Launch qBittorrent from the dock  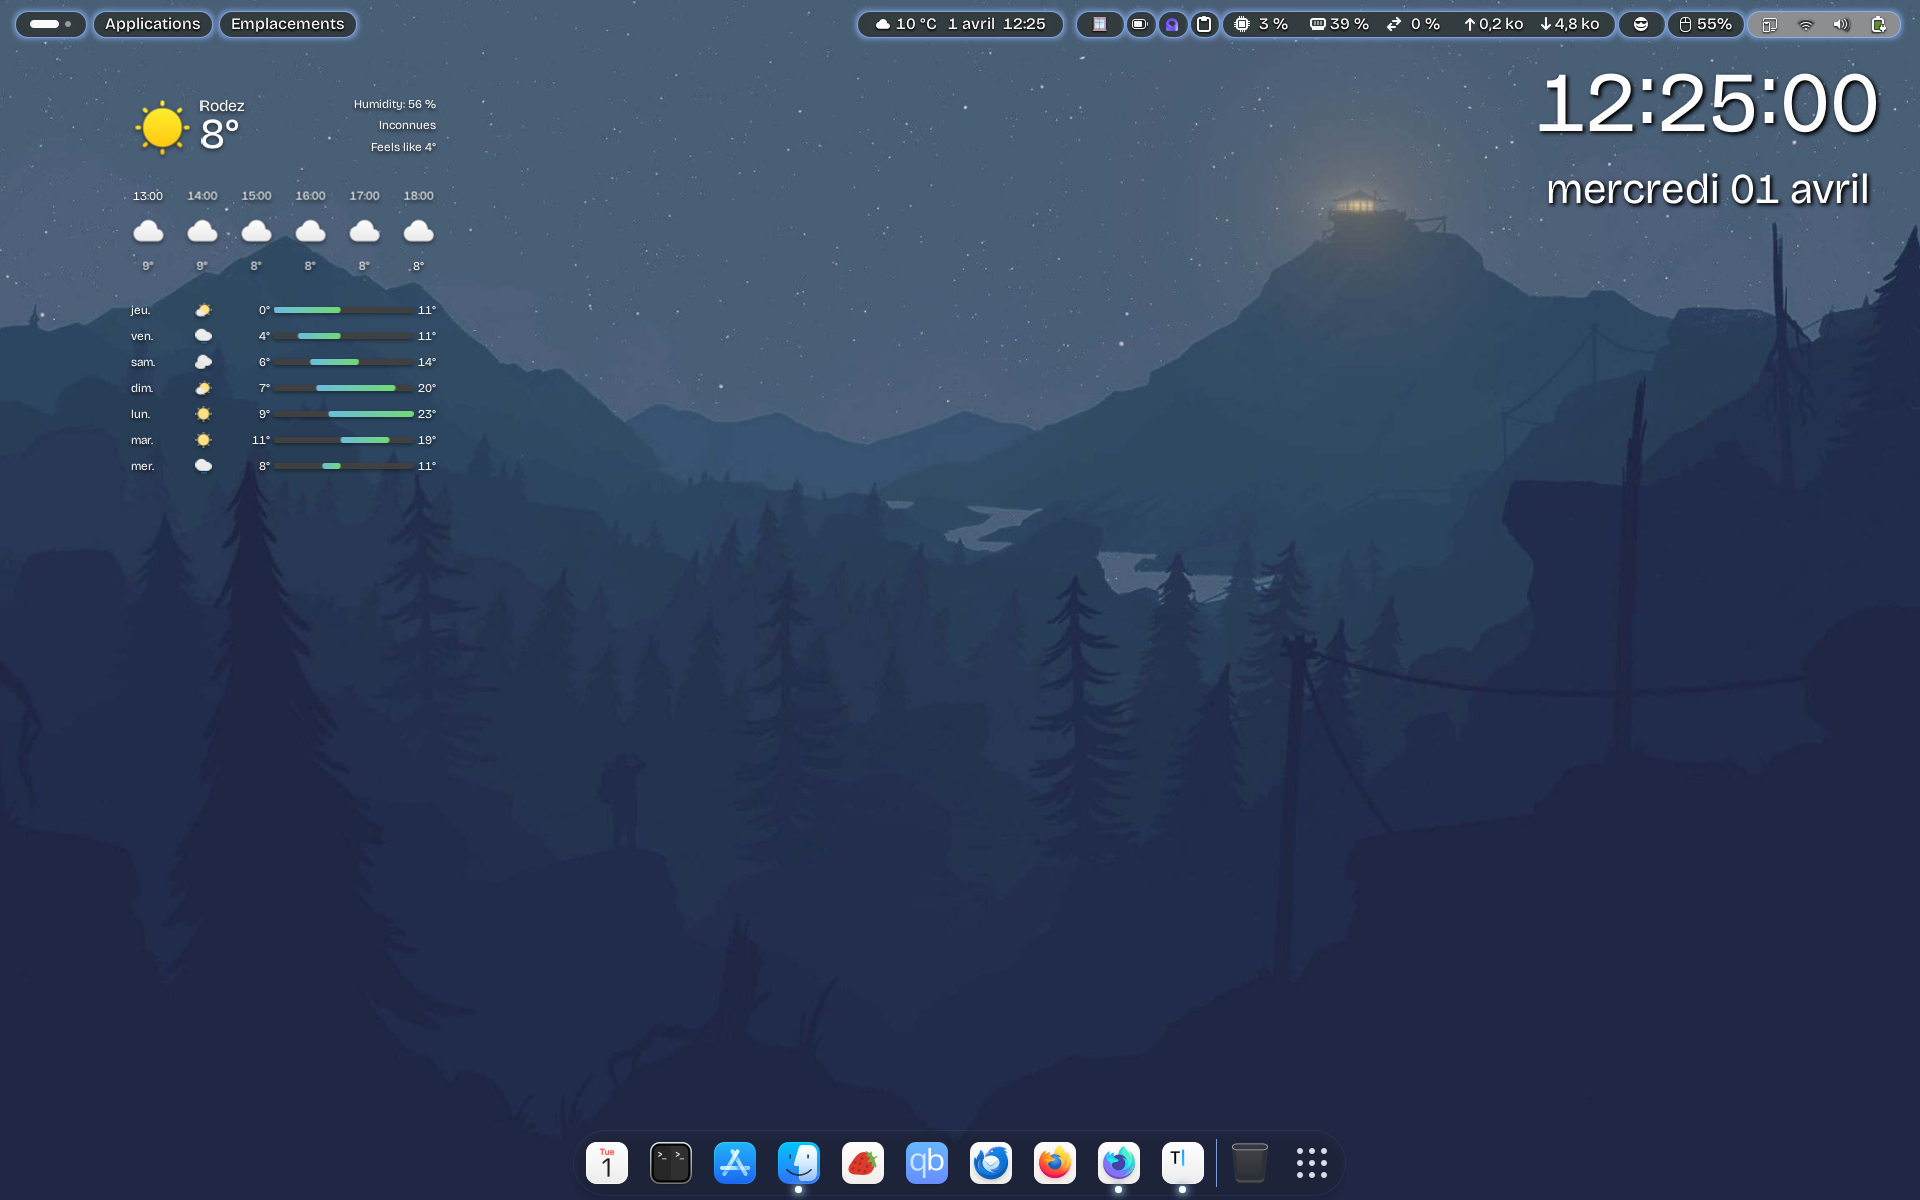click(926, 1163)
